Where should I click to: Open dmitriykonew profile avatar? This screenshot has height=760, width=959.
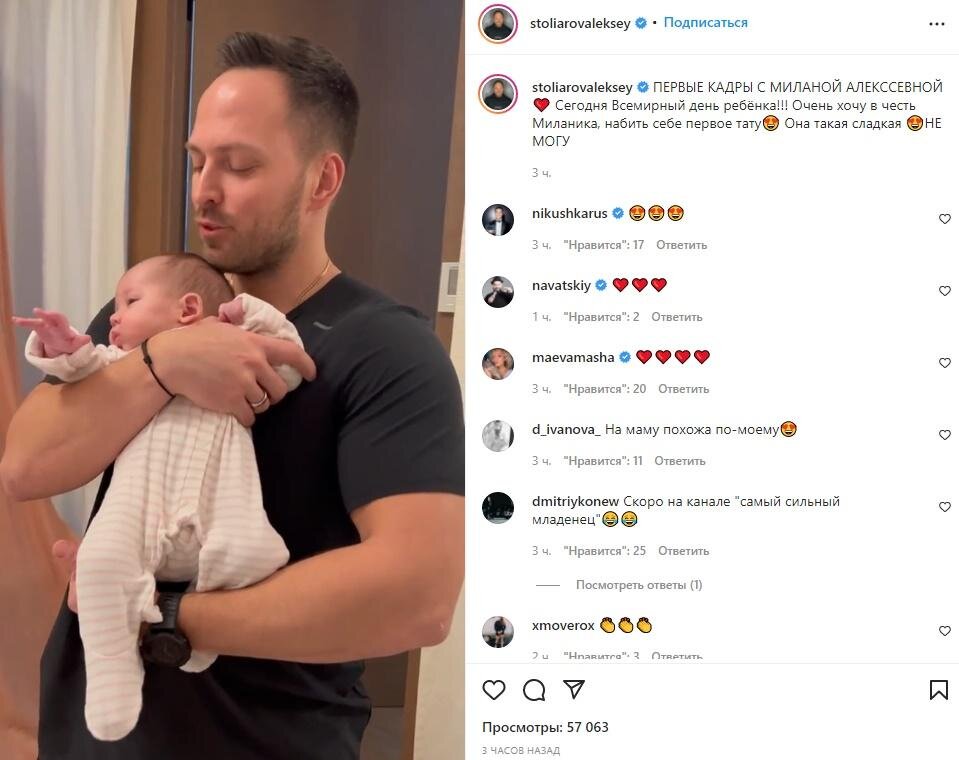498,507
